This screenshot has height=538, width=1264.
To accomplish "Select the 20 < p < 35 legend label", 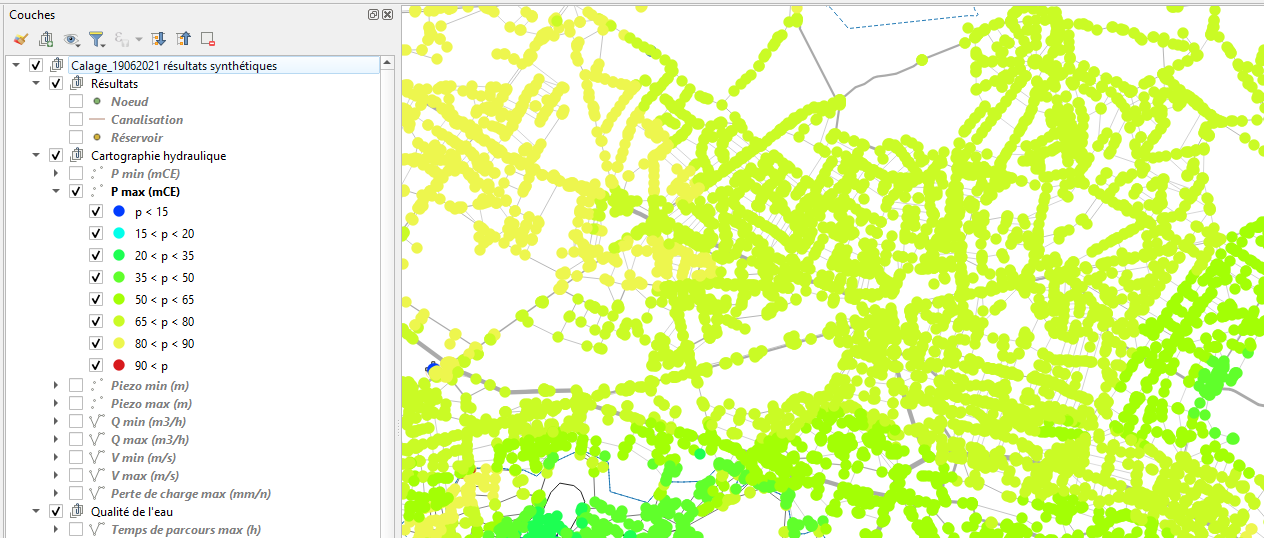I will (164, 256).
